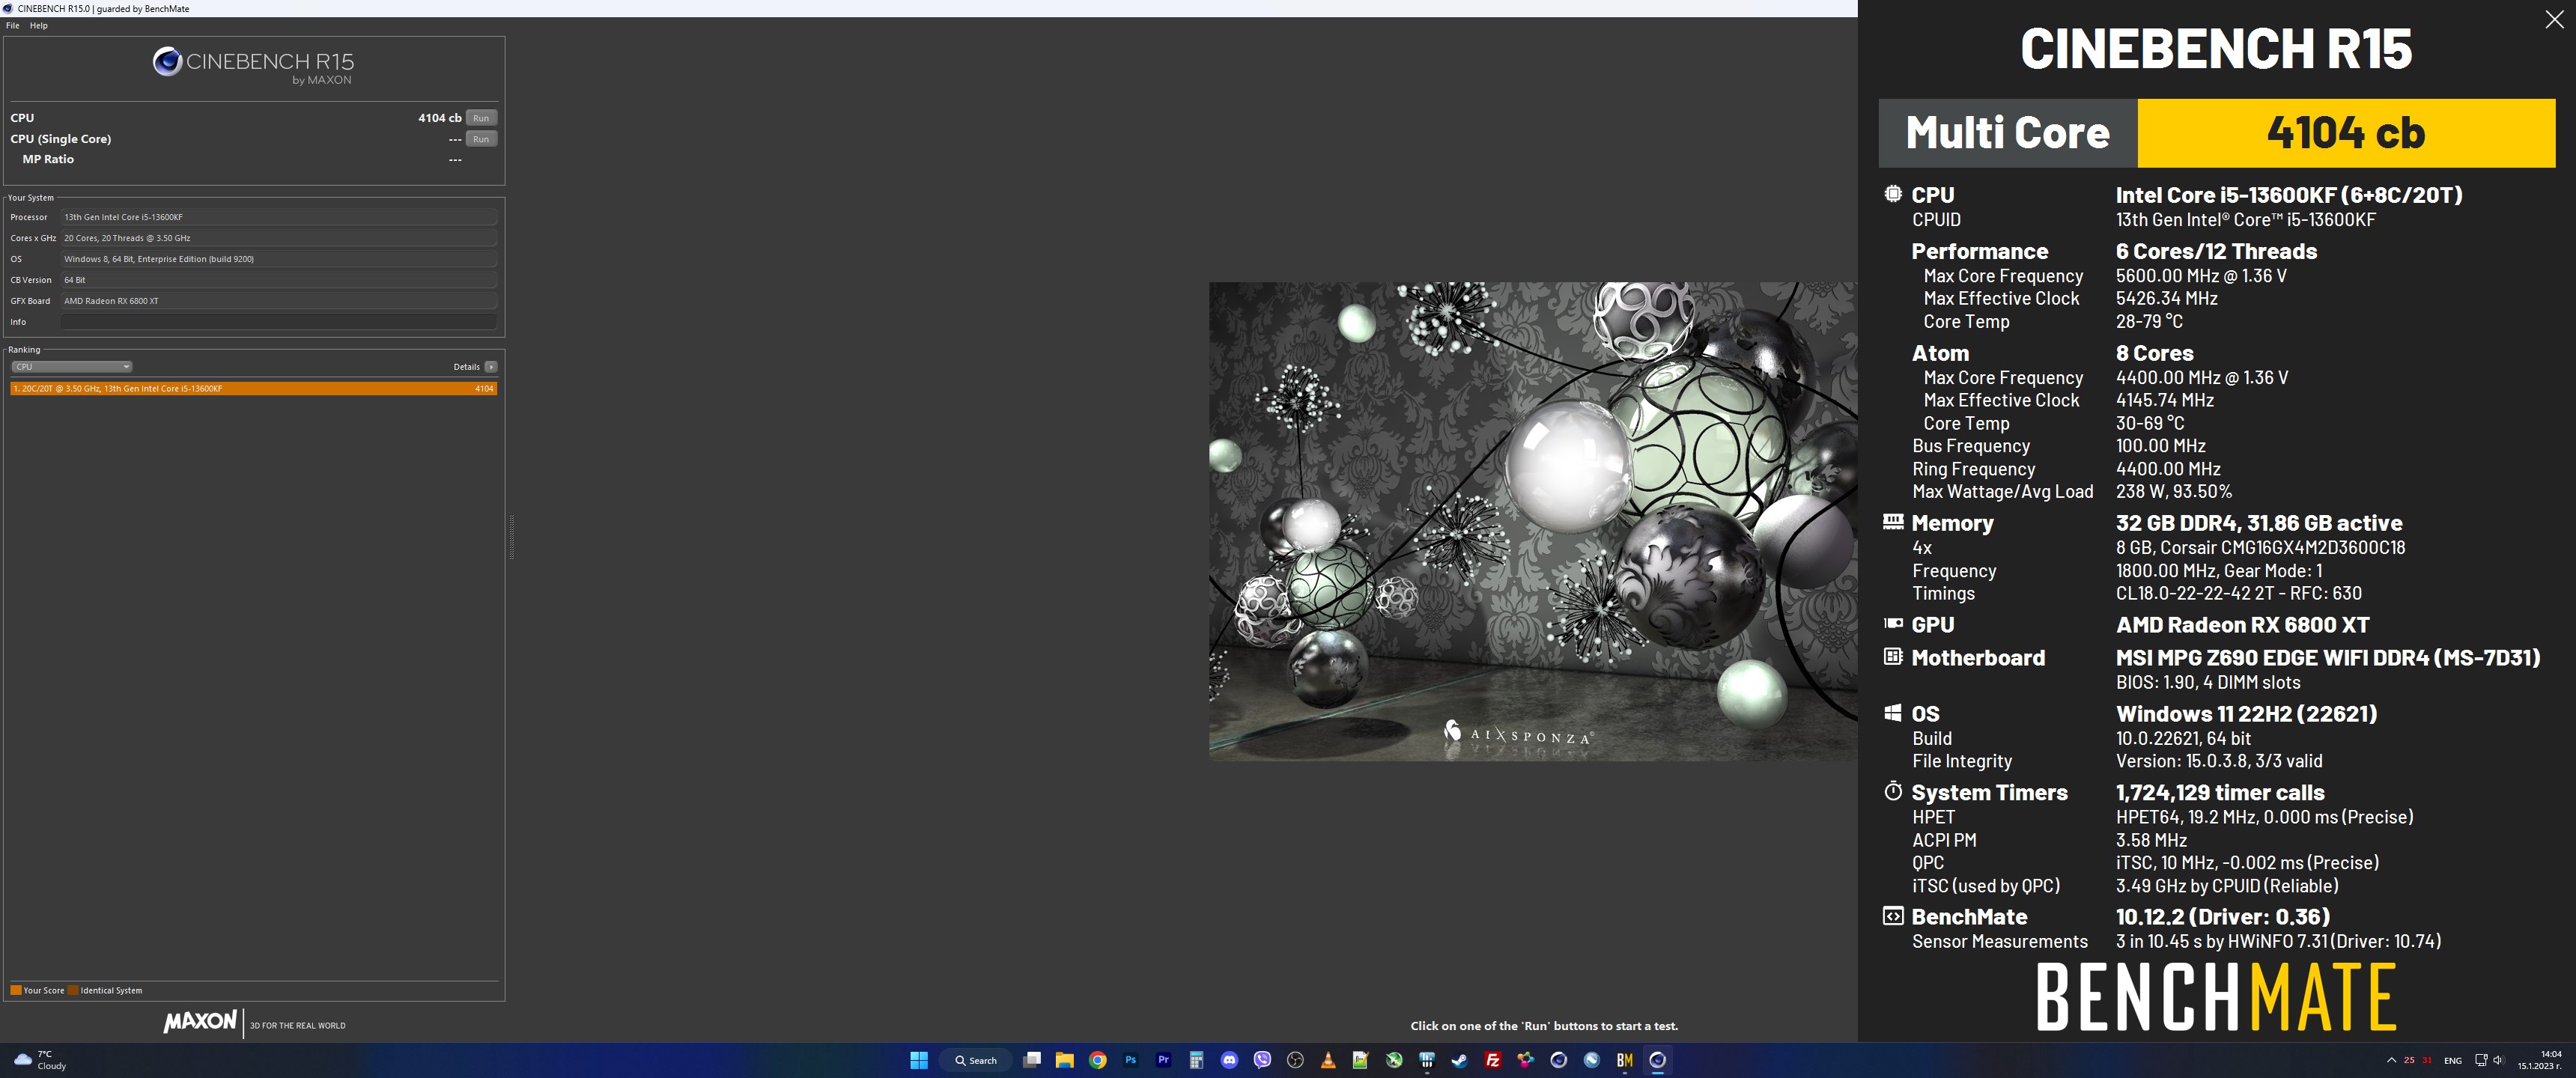Viewport: 2576px width, 1078px height.
Task: Click the OS field showing Windows 8
Action: (x=279, y=259)
